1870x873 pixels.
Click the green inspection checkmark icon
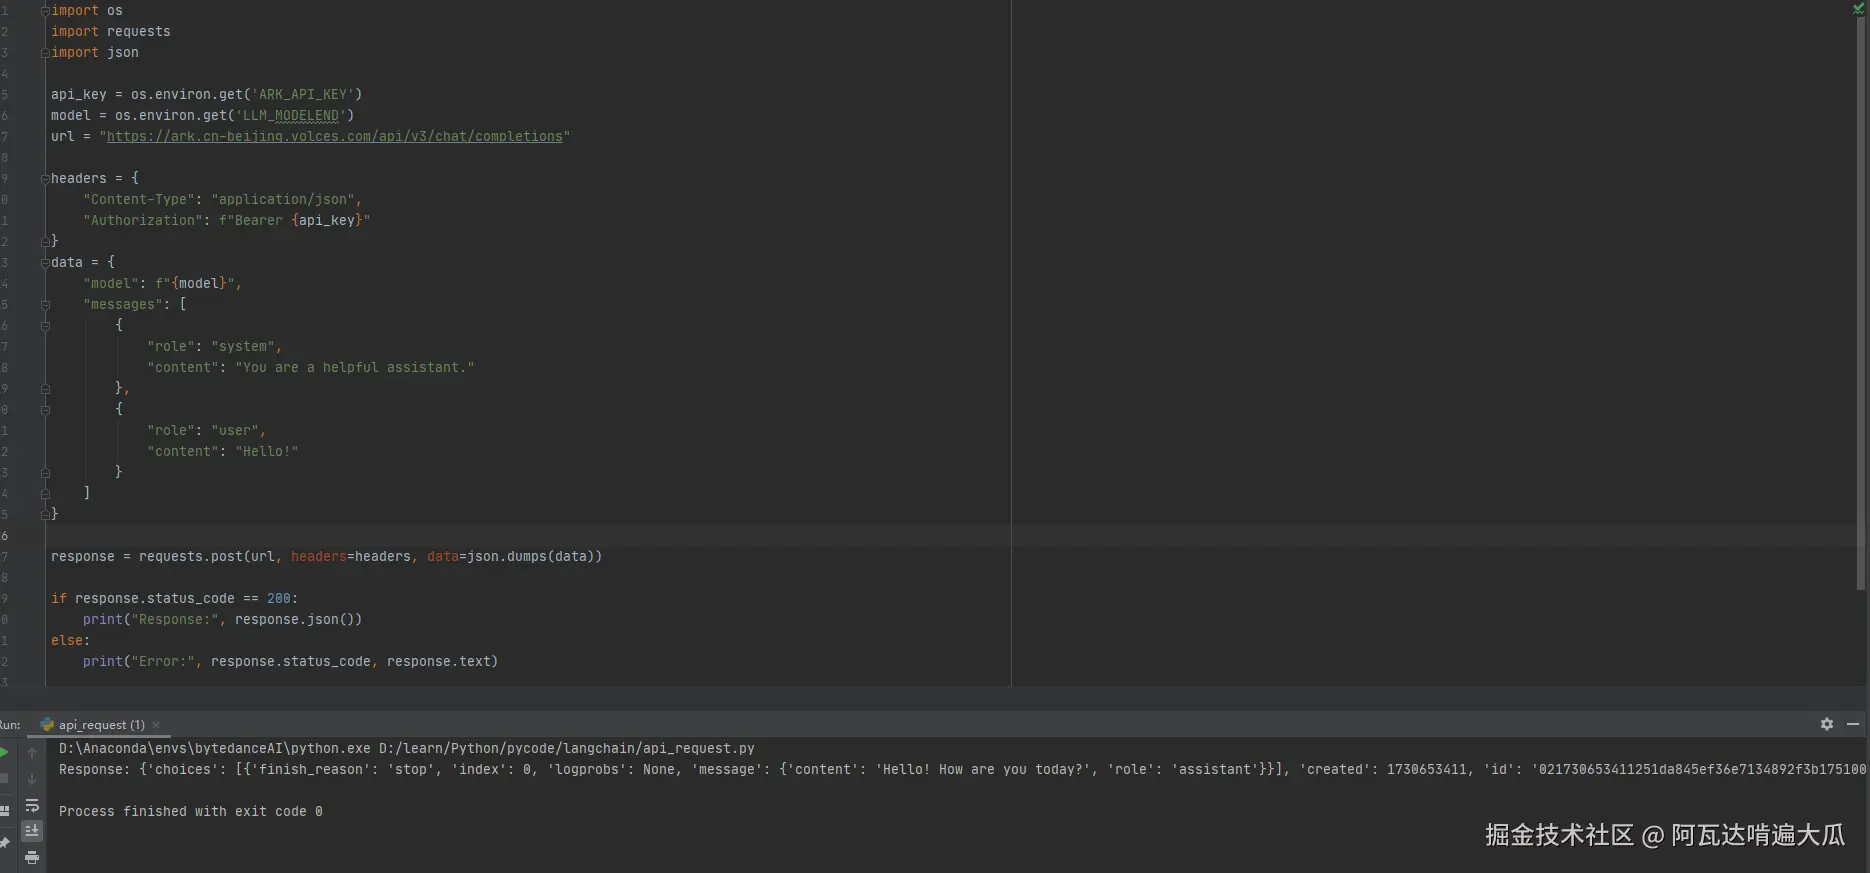tap(1859, 8)
